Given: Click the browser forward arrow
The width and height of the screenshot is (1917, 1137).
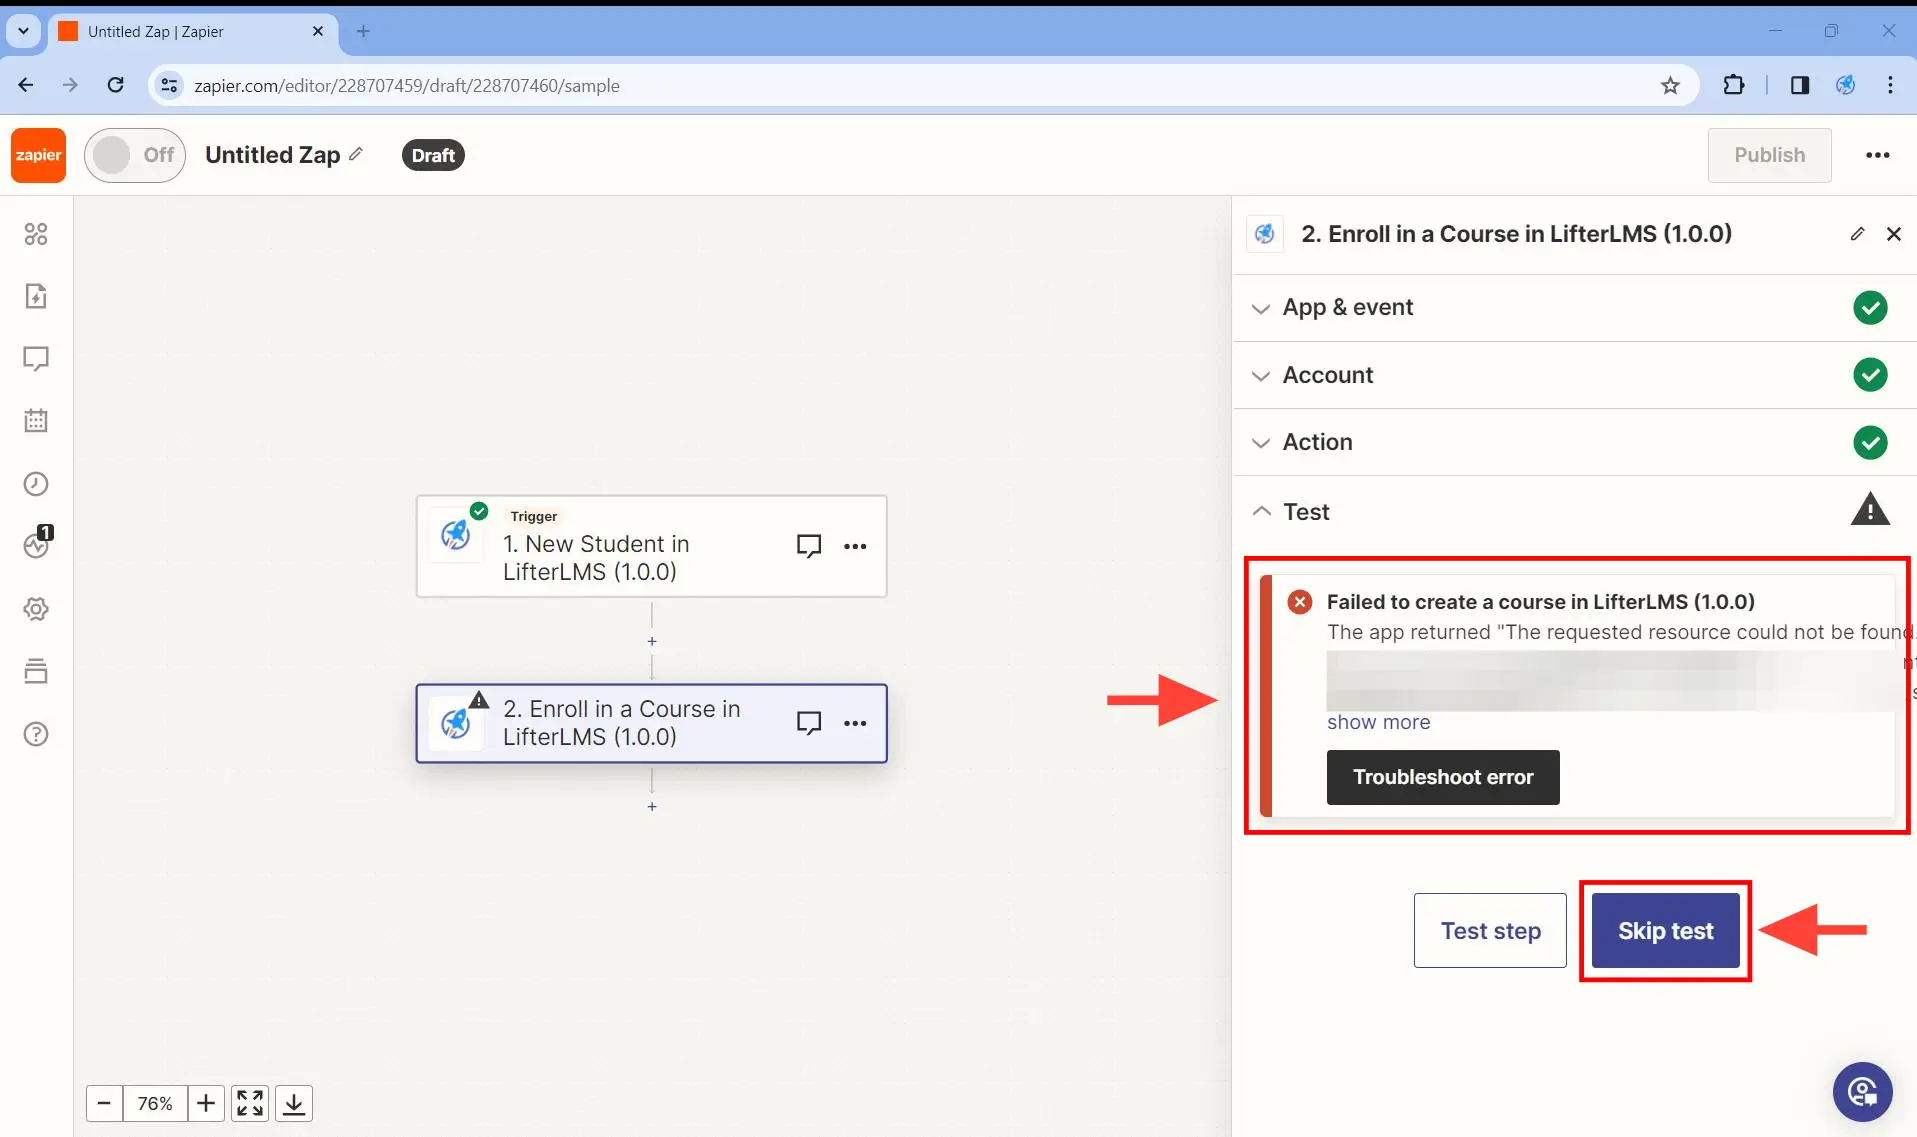Looking at the screenshot, I should (70, 85).
